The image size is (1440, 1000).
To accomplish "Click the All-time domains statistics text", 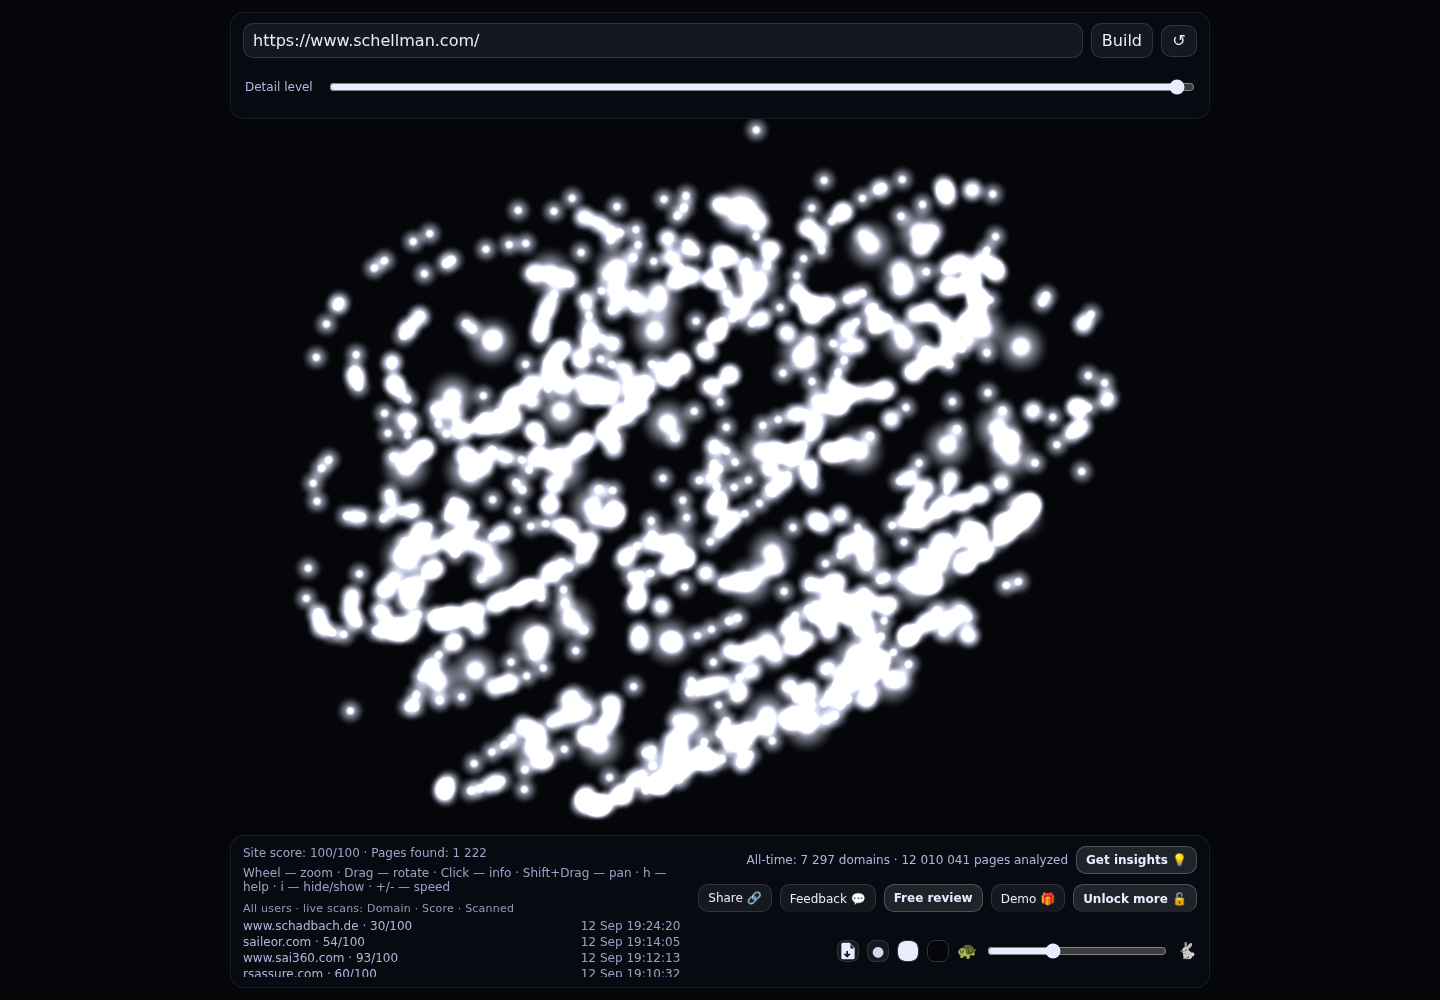I will (907, 860).
